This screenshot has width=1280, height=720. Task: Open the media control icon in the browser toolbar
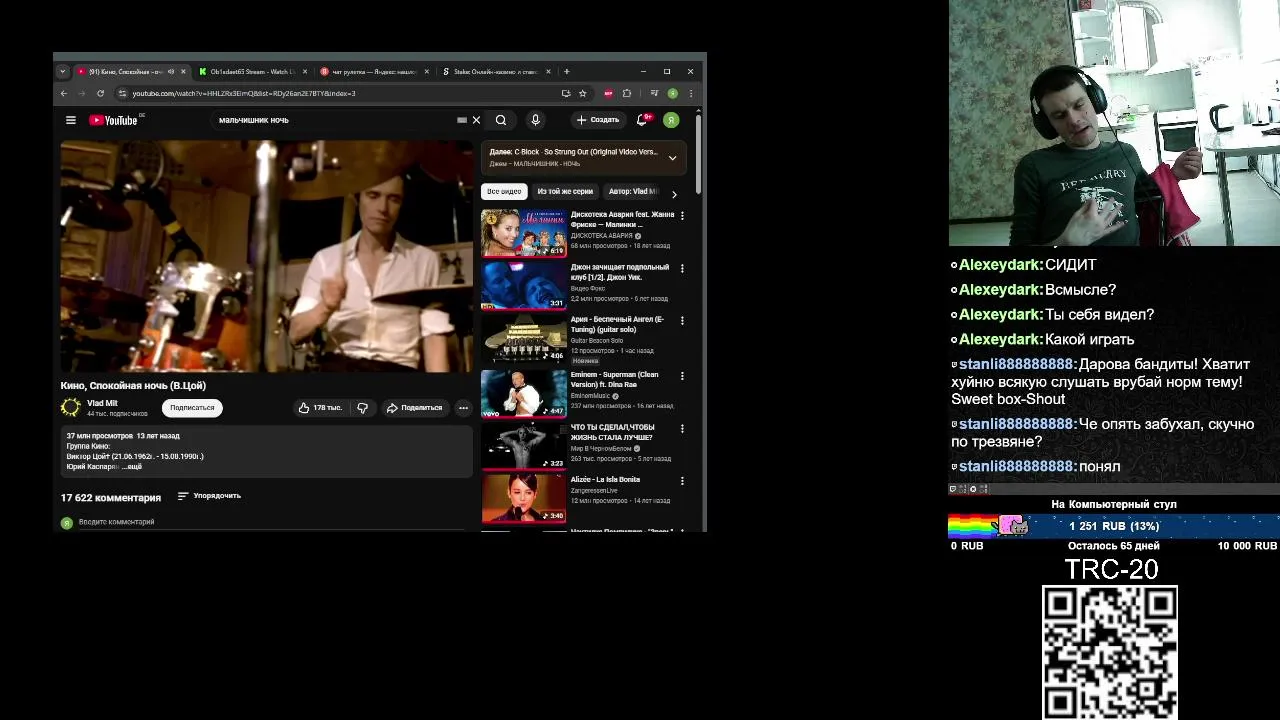654,93
